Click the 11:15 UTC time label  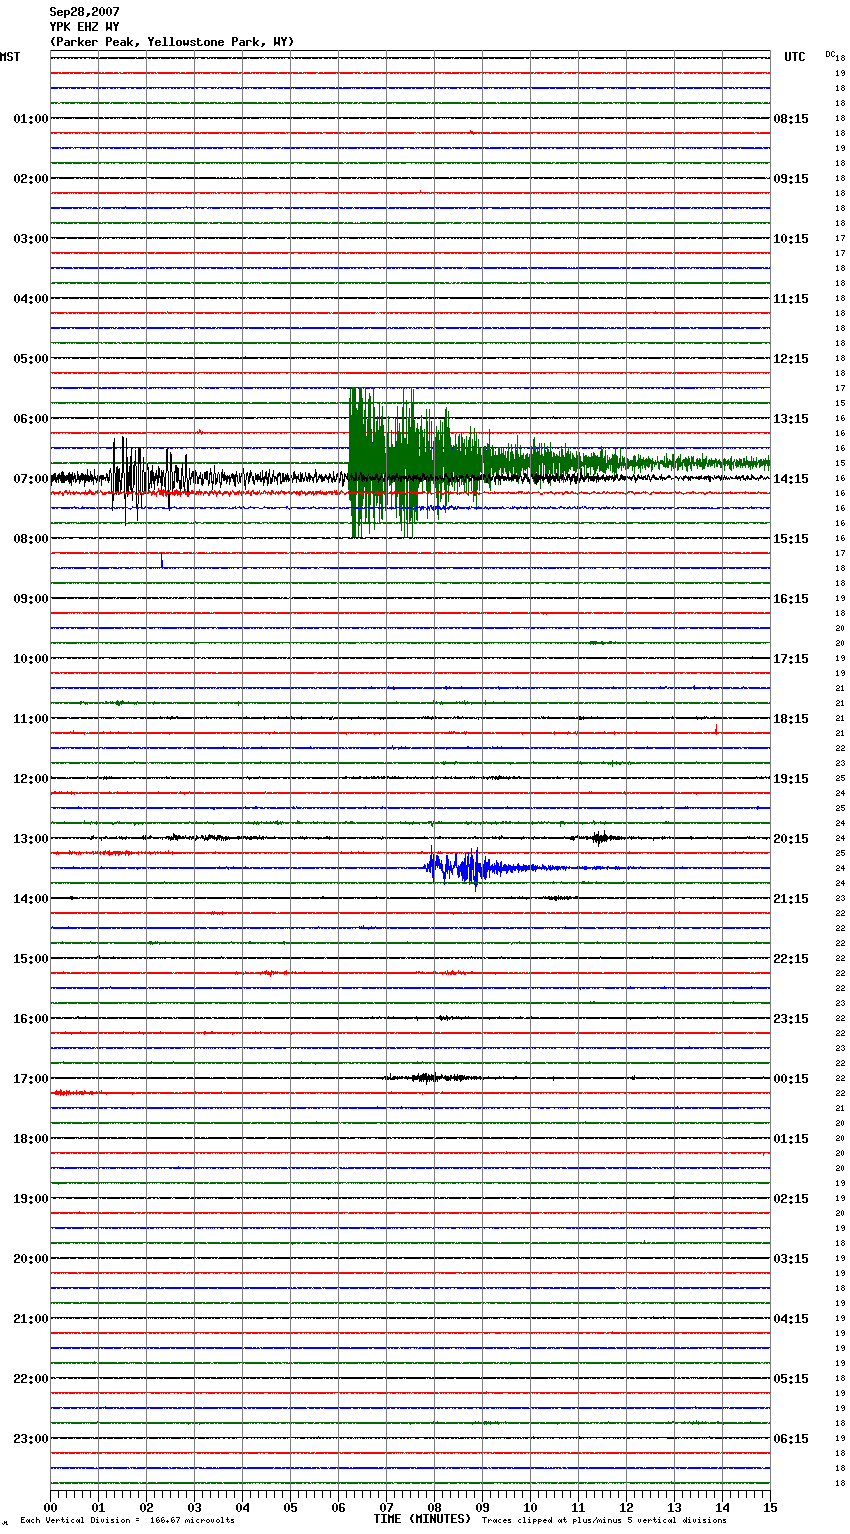pos(791,299)
